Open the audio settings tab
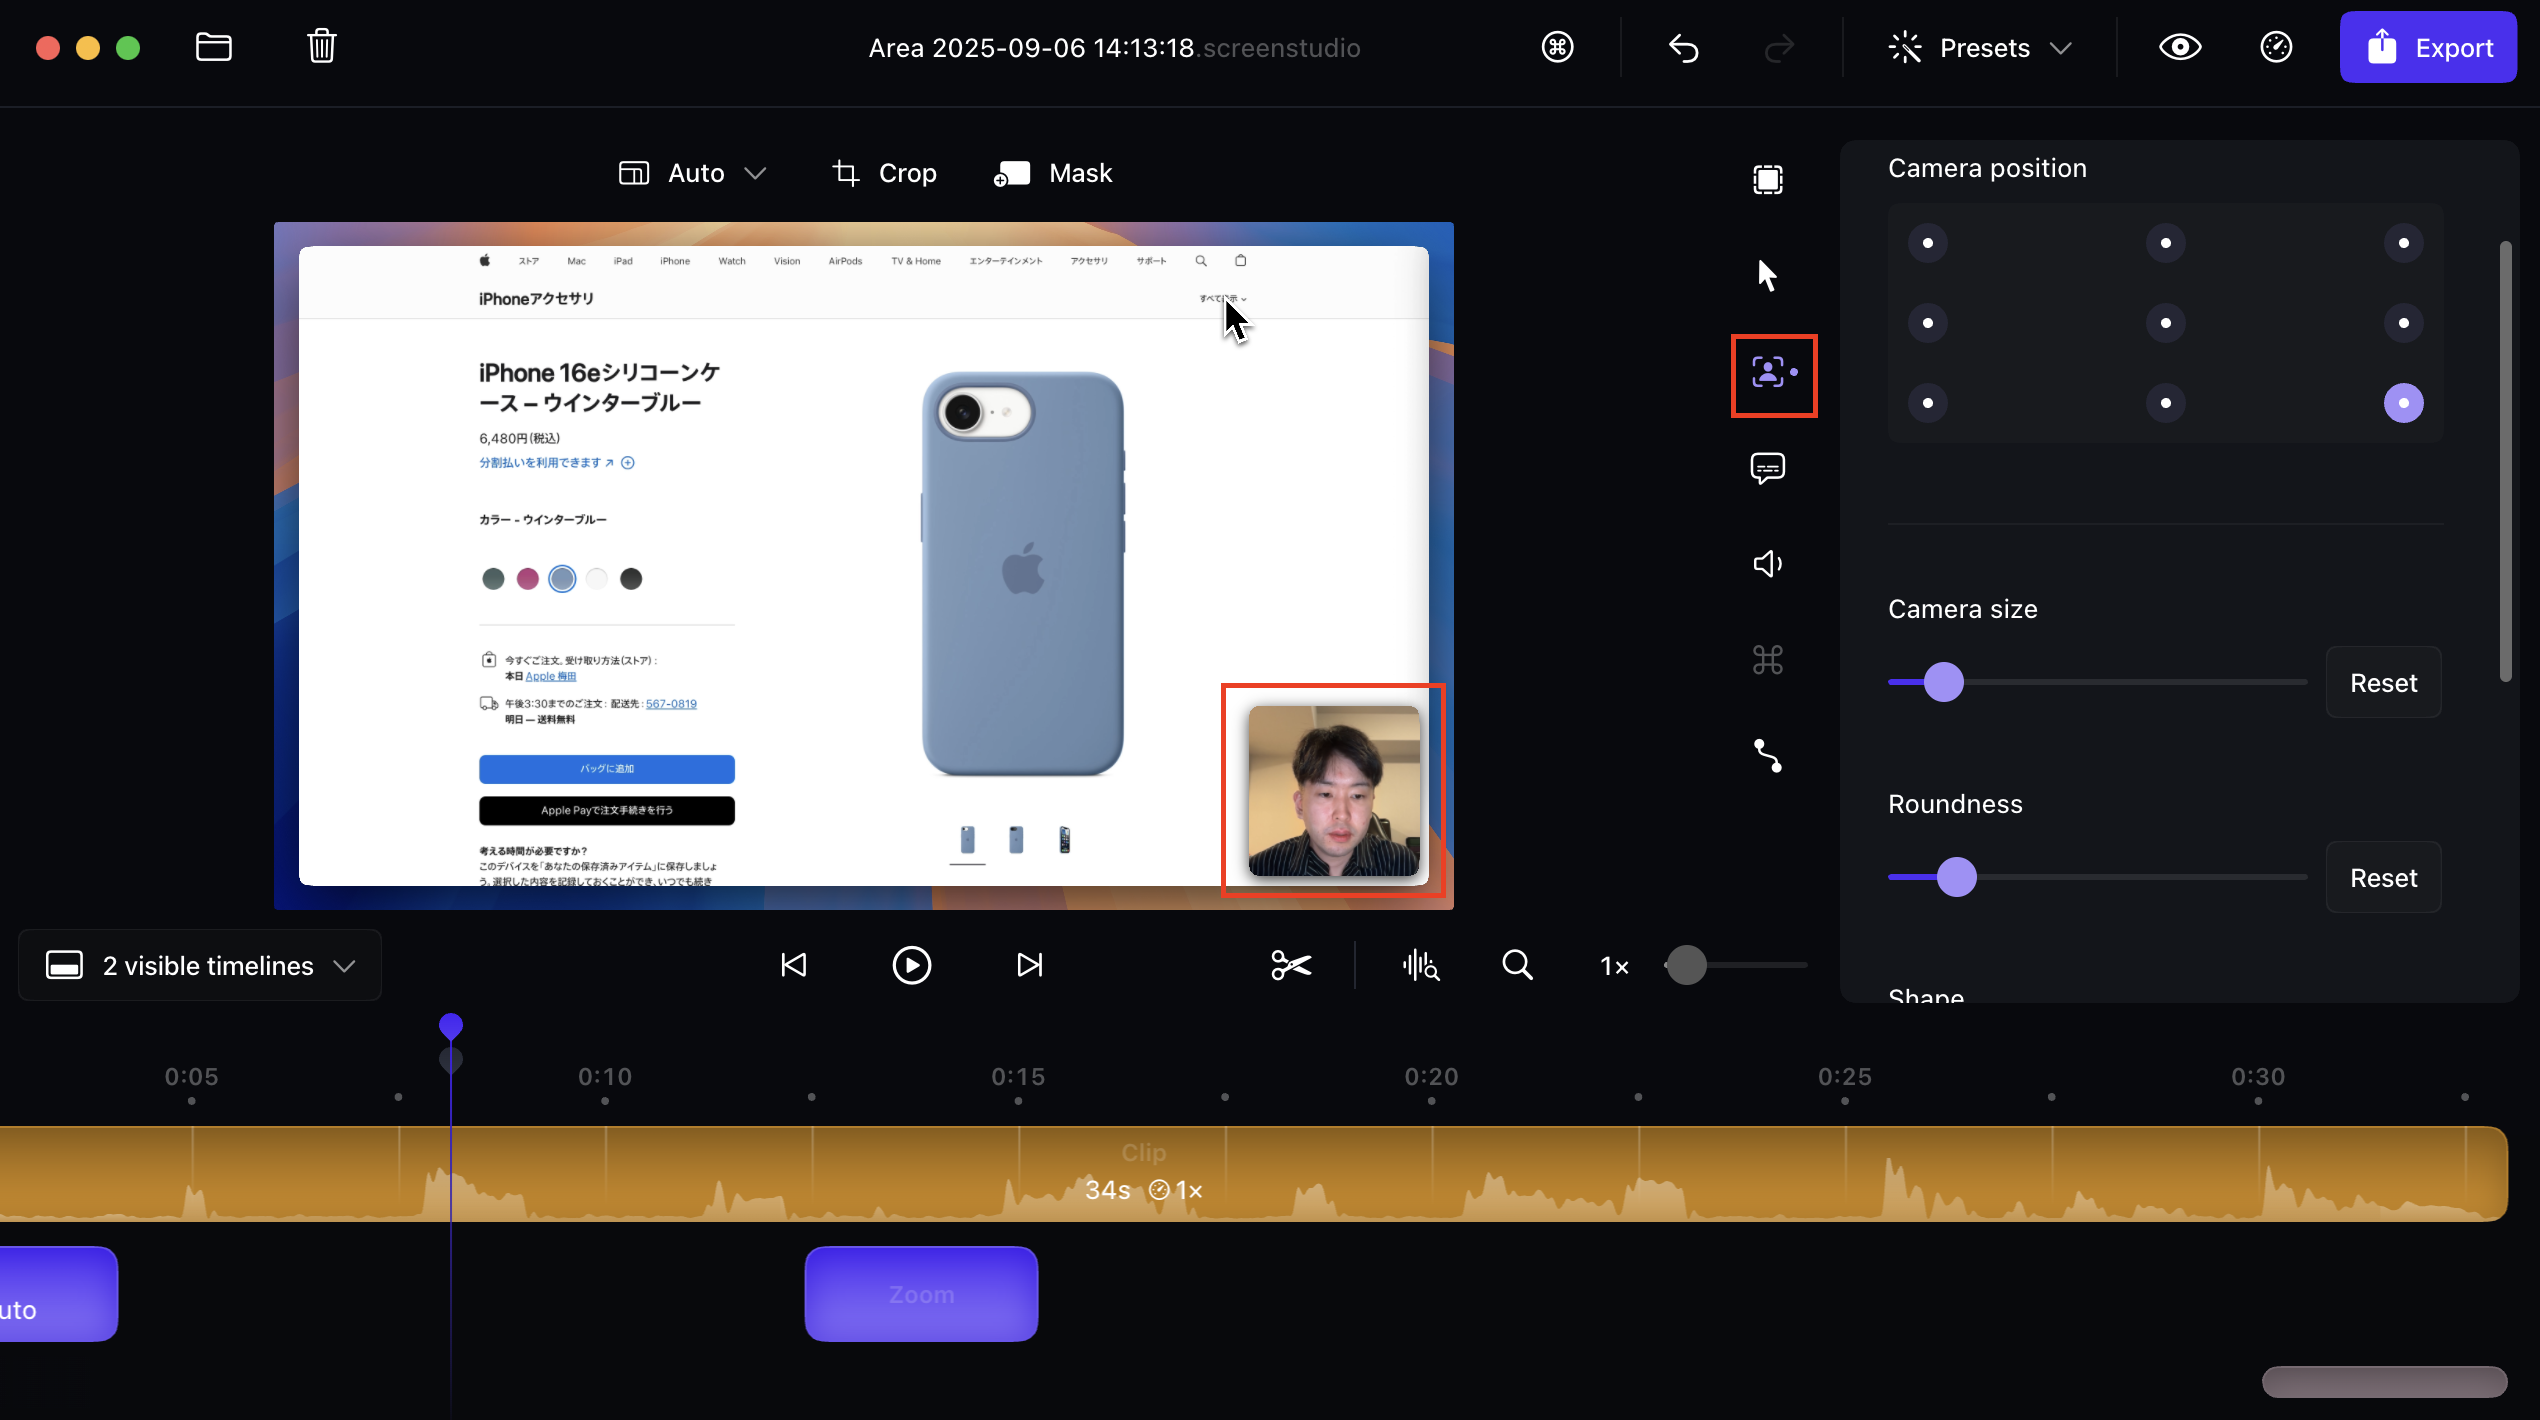Screen dimensions: 2540x1420 click(1768, 564)
